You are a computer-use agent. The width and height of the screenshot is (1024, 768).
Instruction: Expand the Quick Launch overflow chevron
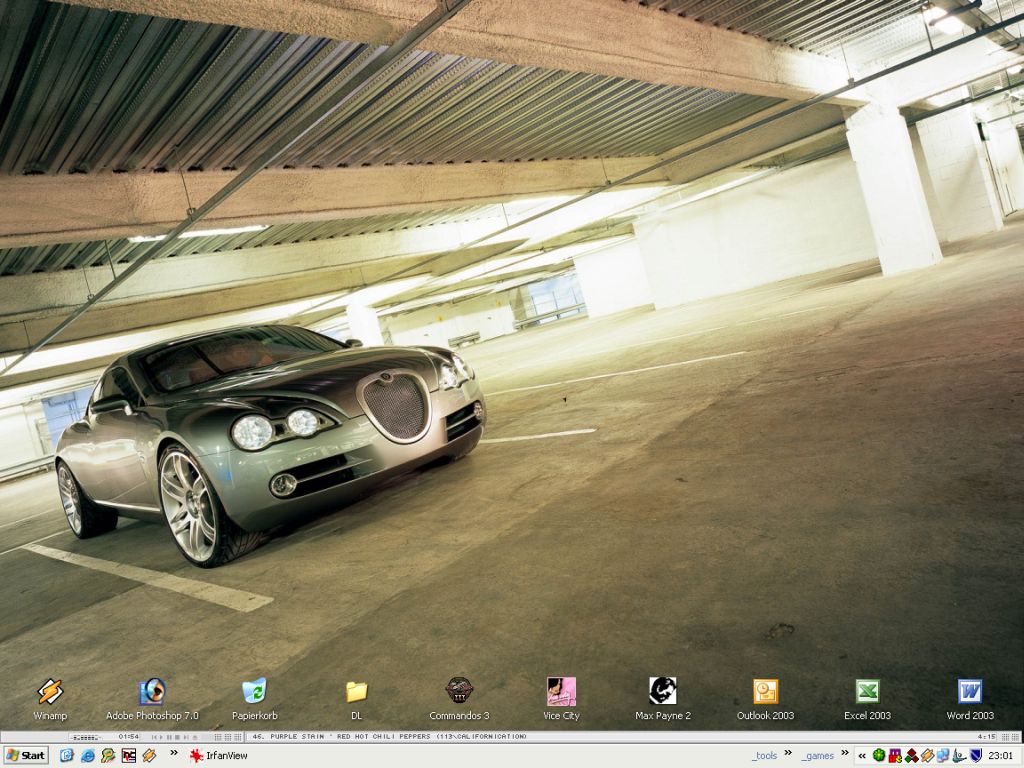(174, 753)
